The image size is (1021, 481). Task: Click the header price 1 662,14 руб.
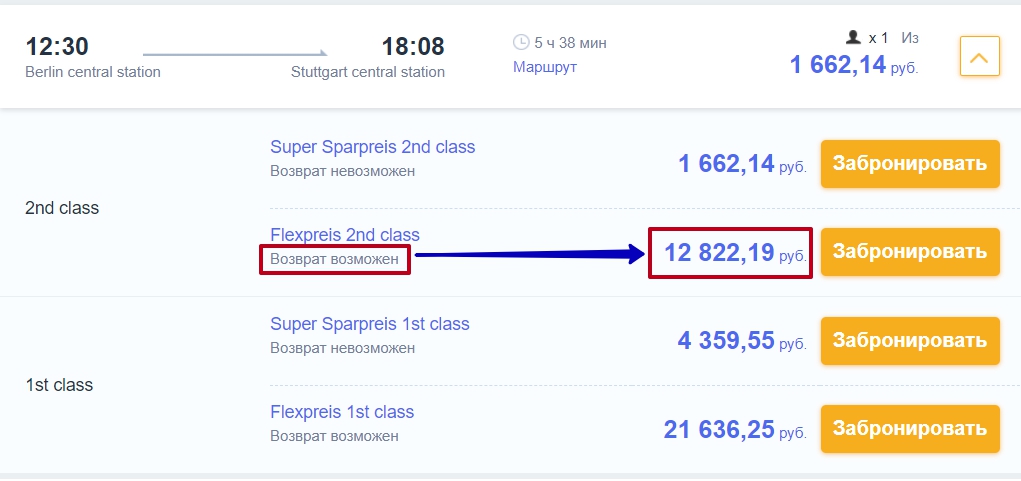854,64
